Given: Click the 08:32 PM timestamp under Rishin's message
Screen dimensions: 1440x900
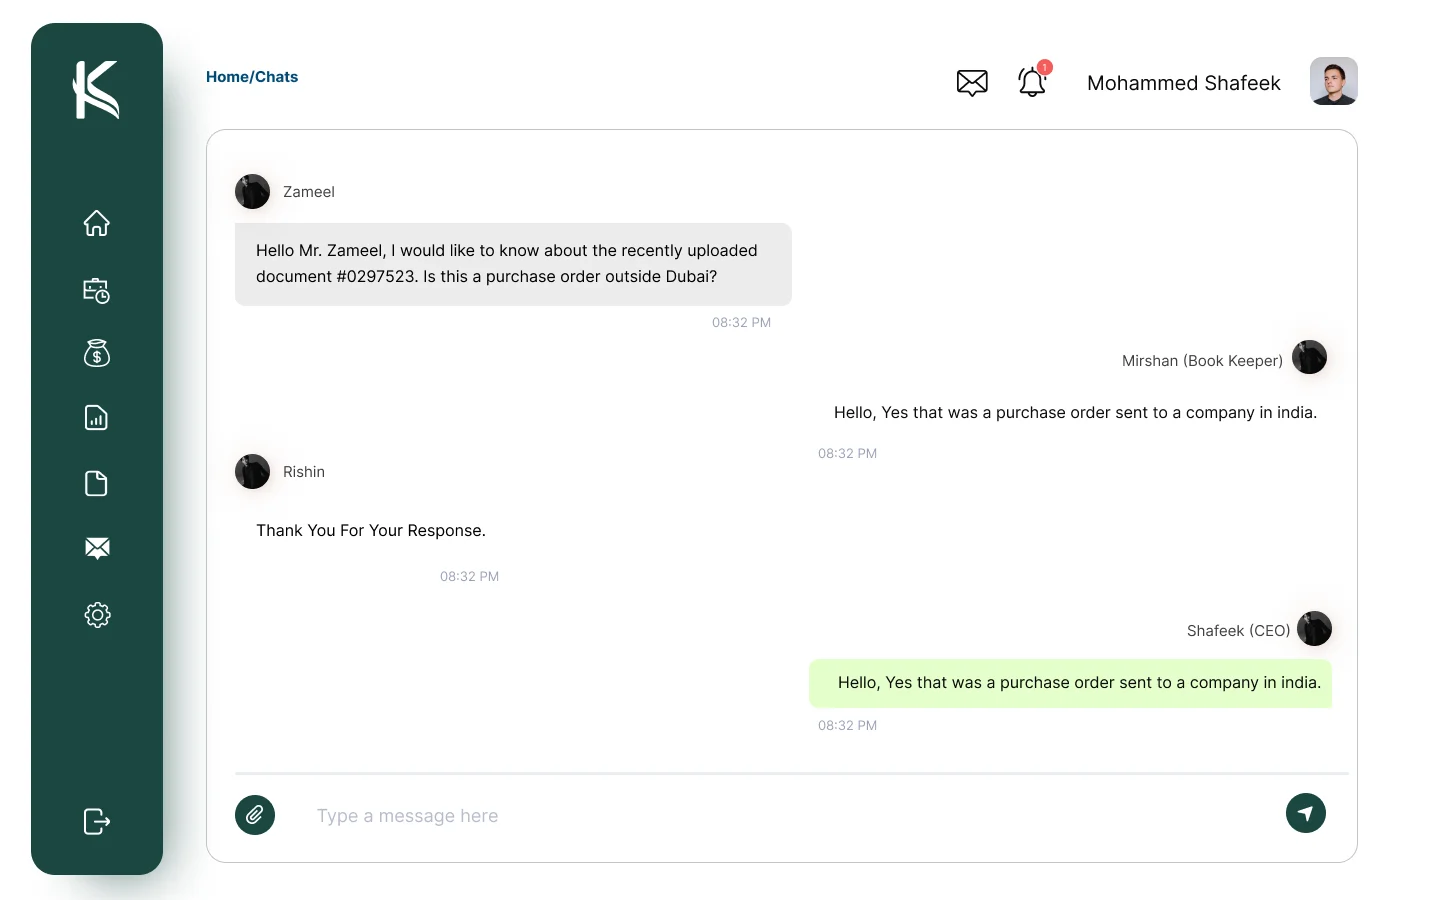Looking at the screenshot, I should pyautogui.click(x=469, y=577).
